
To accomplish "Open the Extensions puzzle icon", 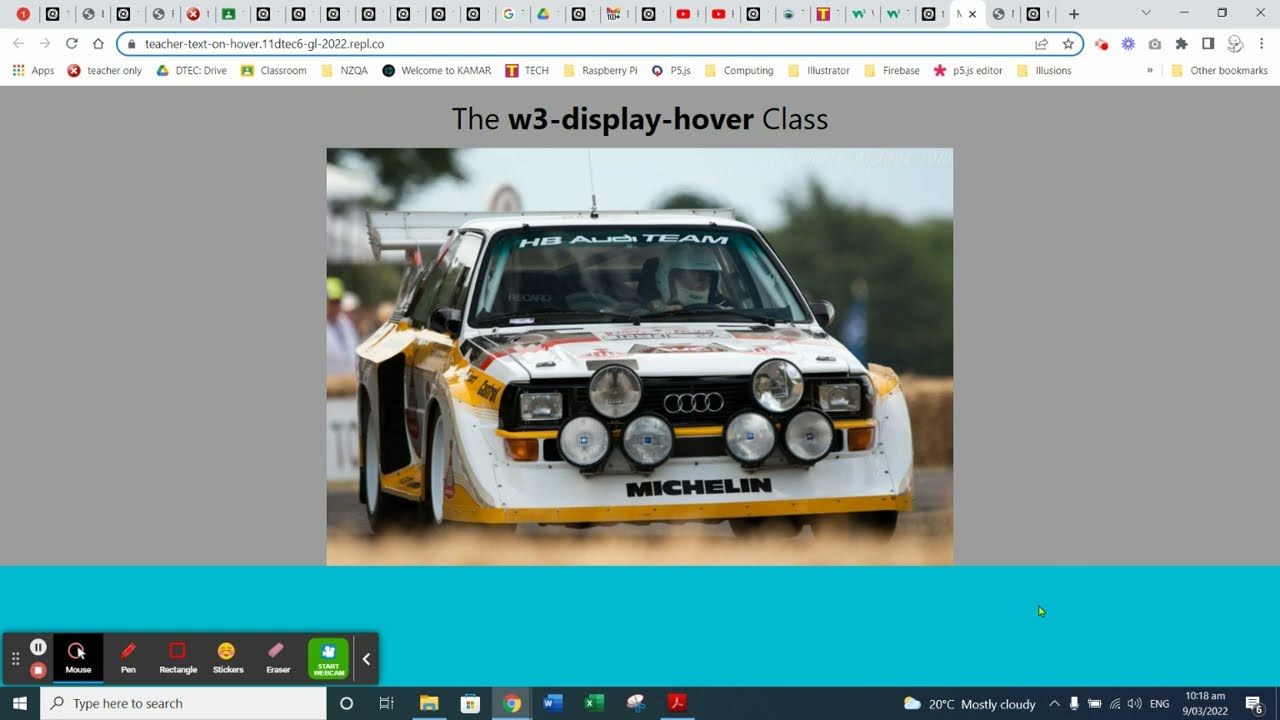I will [x=1181, y=44].
